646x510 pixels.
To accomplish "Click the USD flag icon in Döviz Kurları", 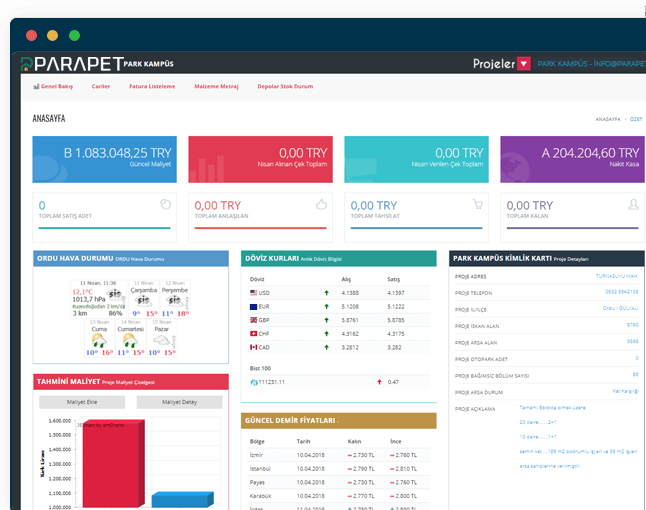I will (254, 292).
